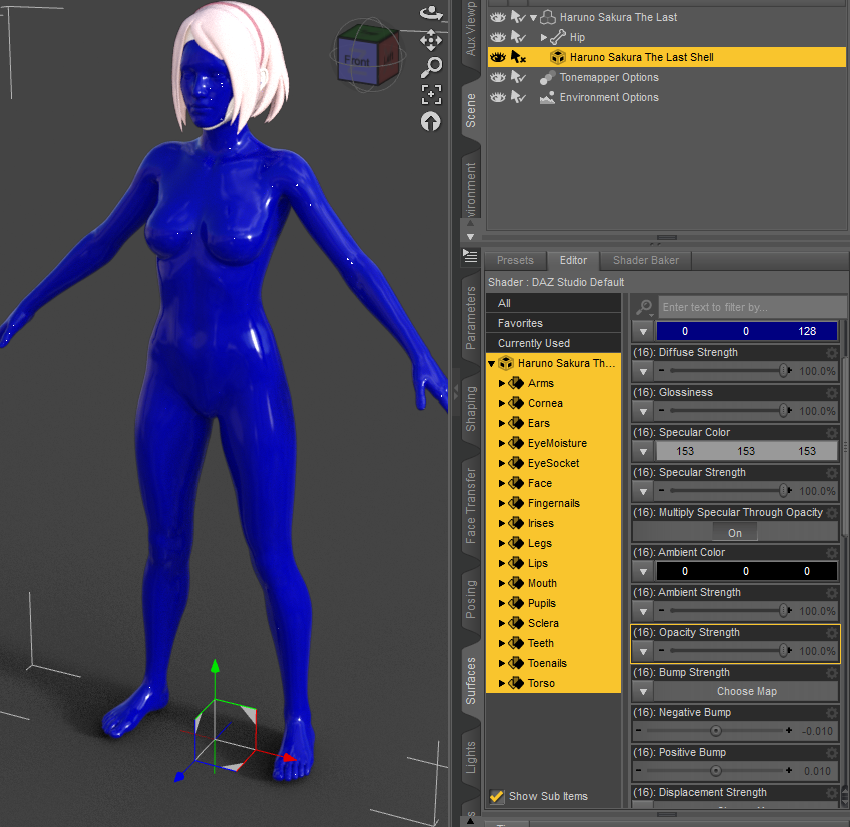Click the Currently Used filter
Screen dimensions: 850x827
(x=534, y=343)
